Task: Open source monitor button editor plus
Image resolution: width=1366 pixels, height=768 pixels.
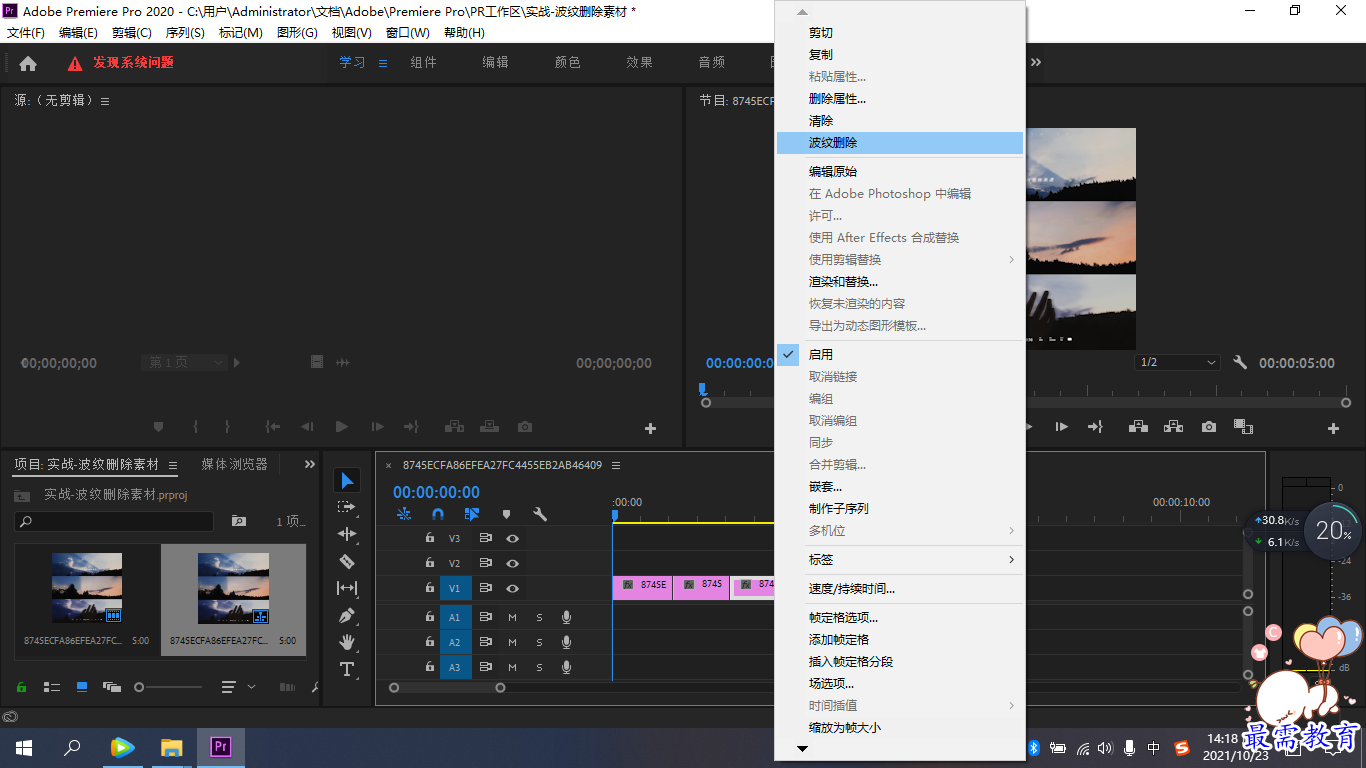Action: pyautogui.click(x=650, y=428)
